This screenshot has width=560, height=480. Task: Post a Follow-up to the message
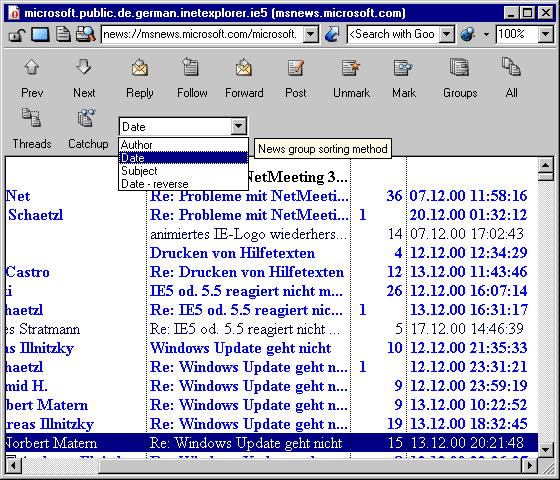point(192,78)
